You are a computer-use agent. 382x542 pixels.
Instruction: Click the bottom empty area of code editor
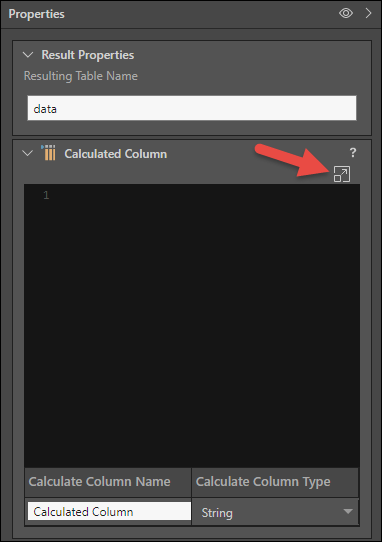pos(192,432)
